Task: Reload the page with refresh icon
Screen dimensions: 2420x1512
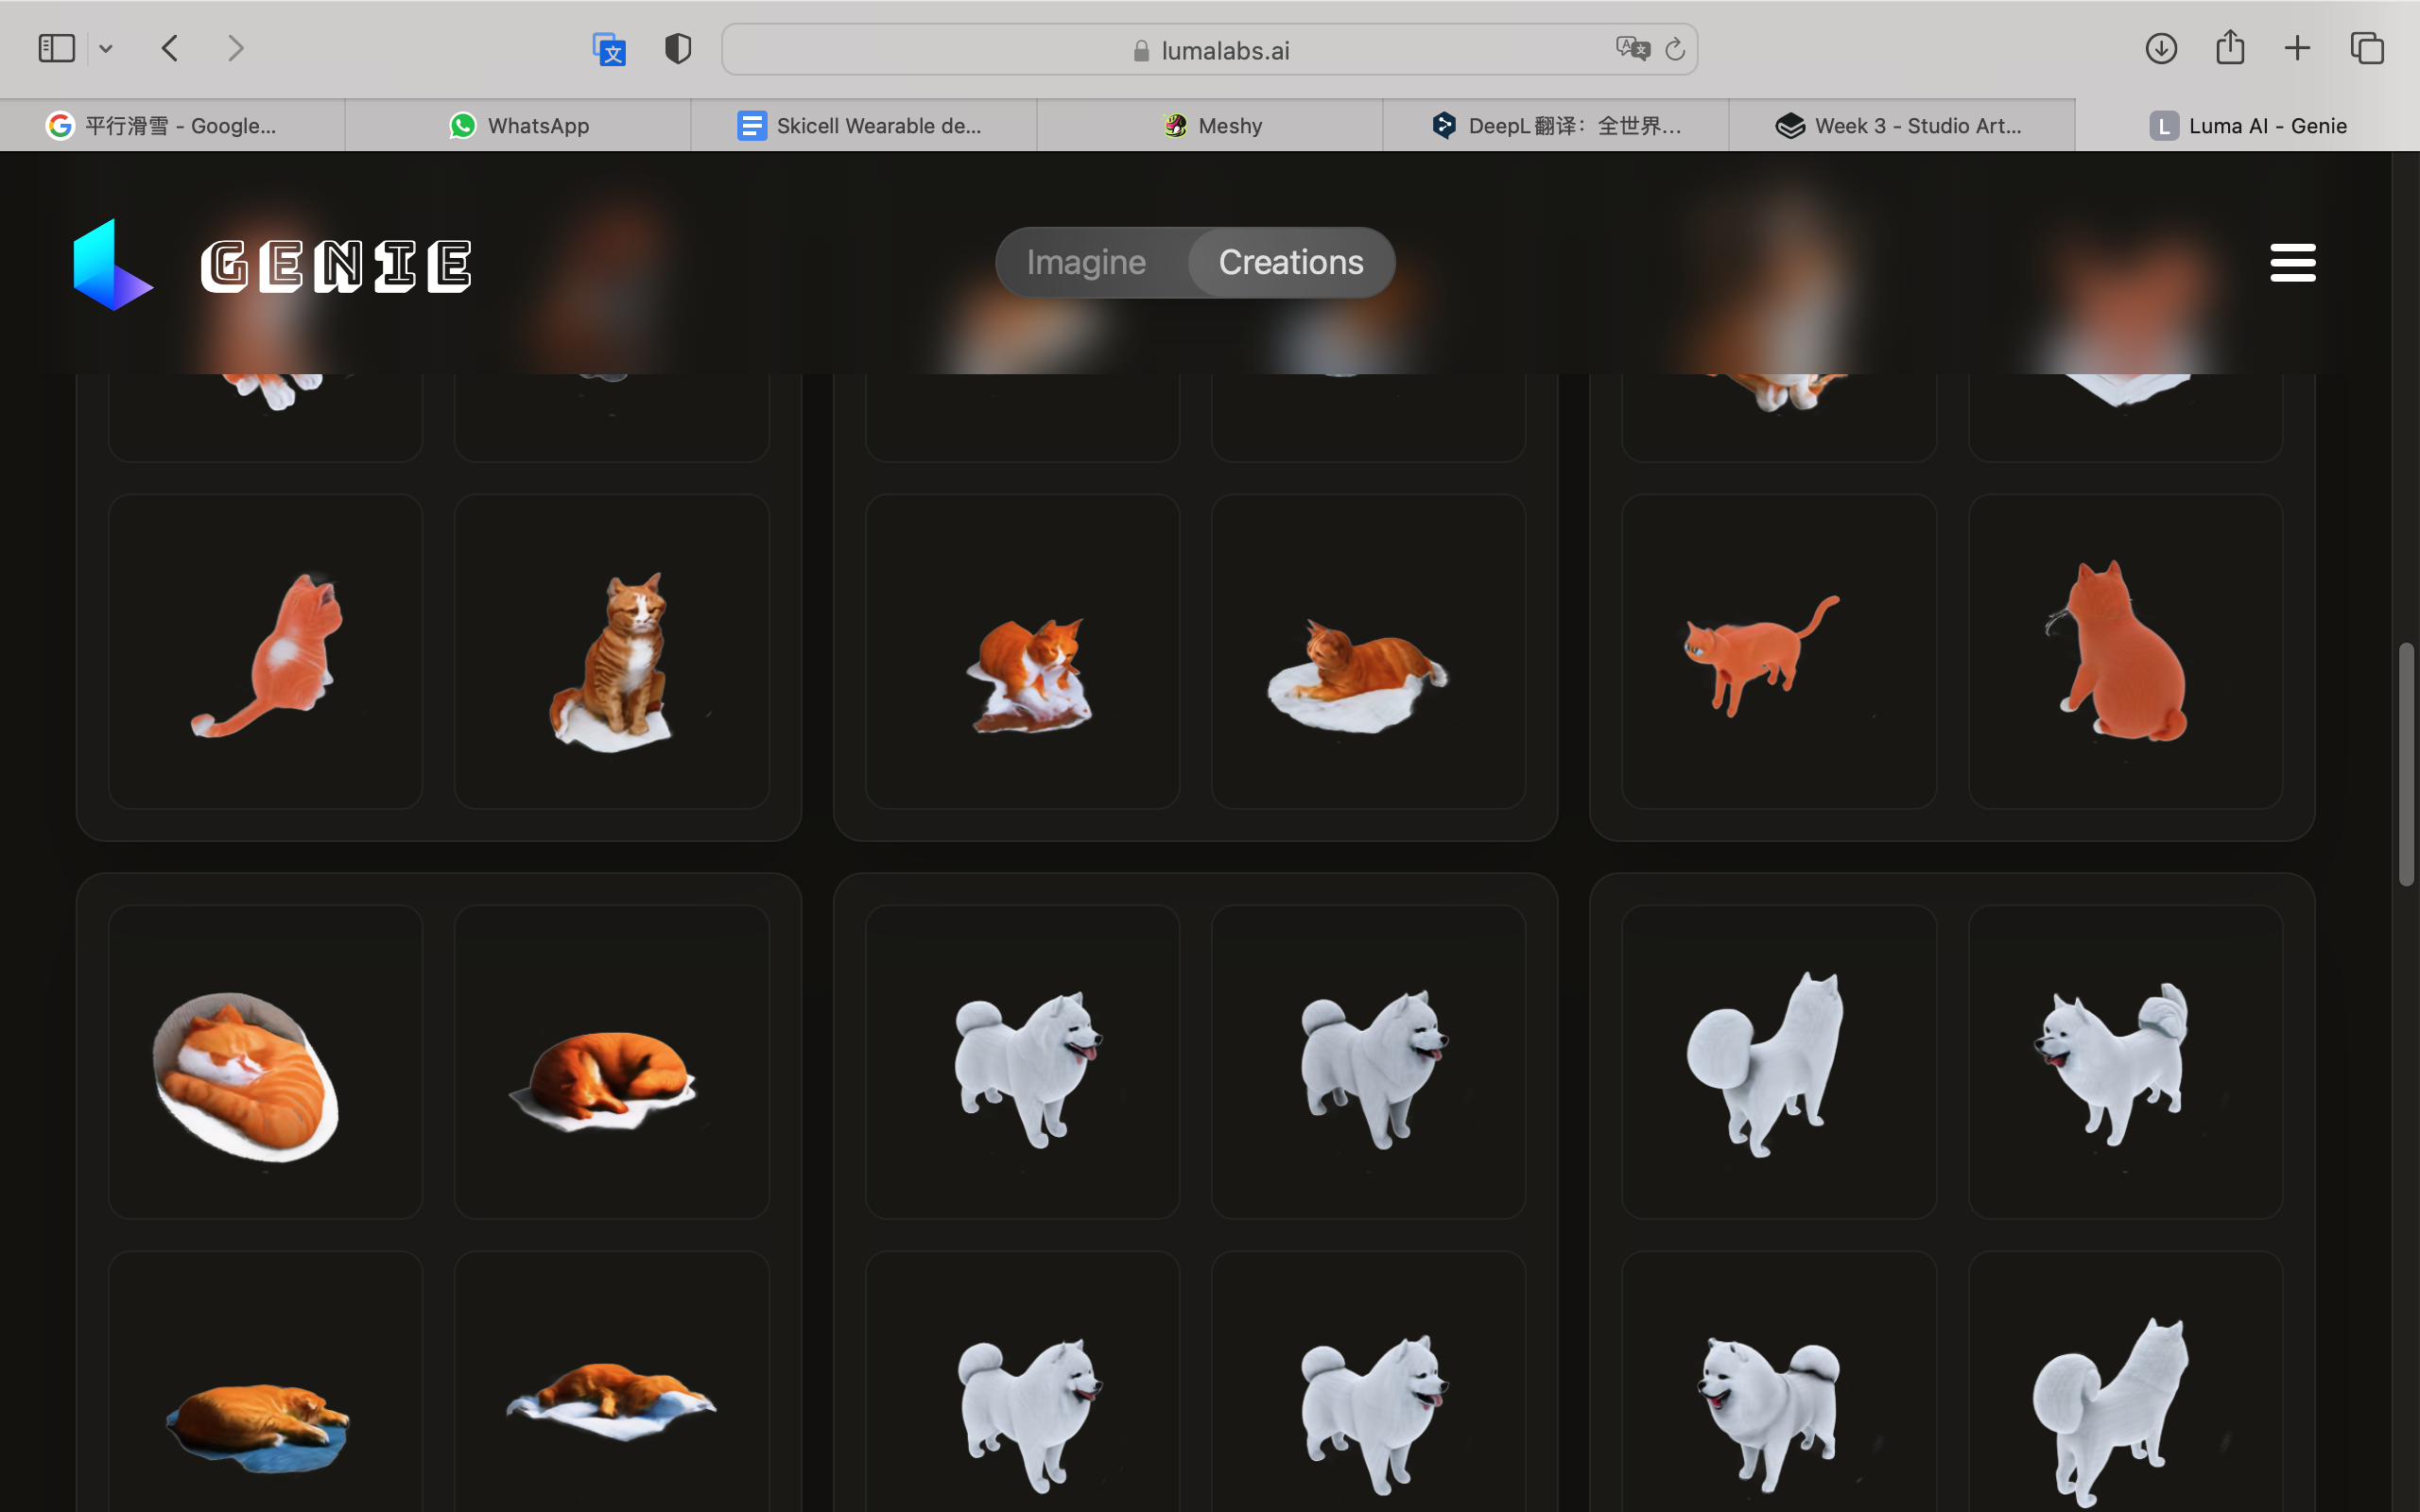Action: tap(1675, 49)
